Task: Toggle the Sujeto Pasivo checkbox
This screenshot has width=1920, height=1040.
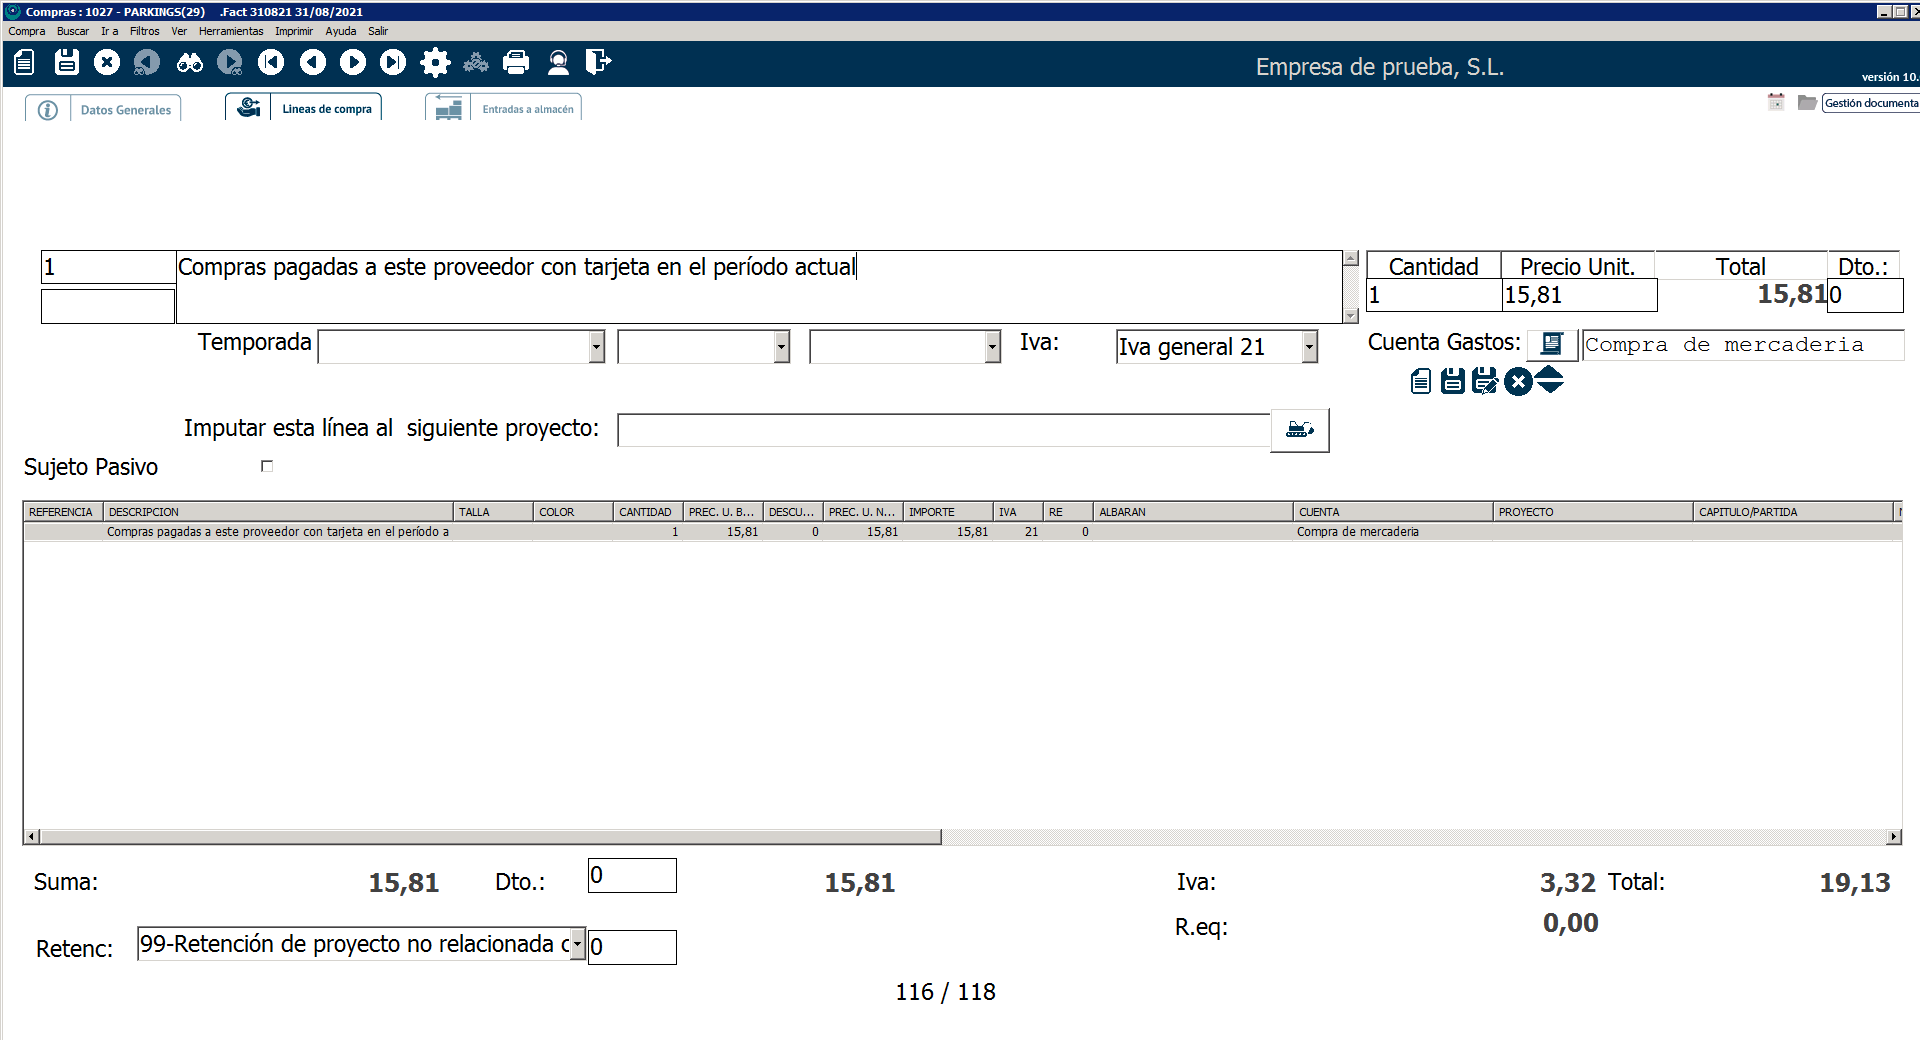Action: [267, 466]
